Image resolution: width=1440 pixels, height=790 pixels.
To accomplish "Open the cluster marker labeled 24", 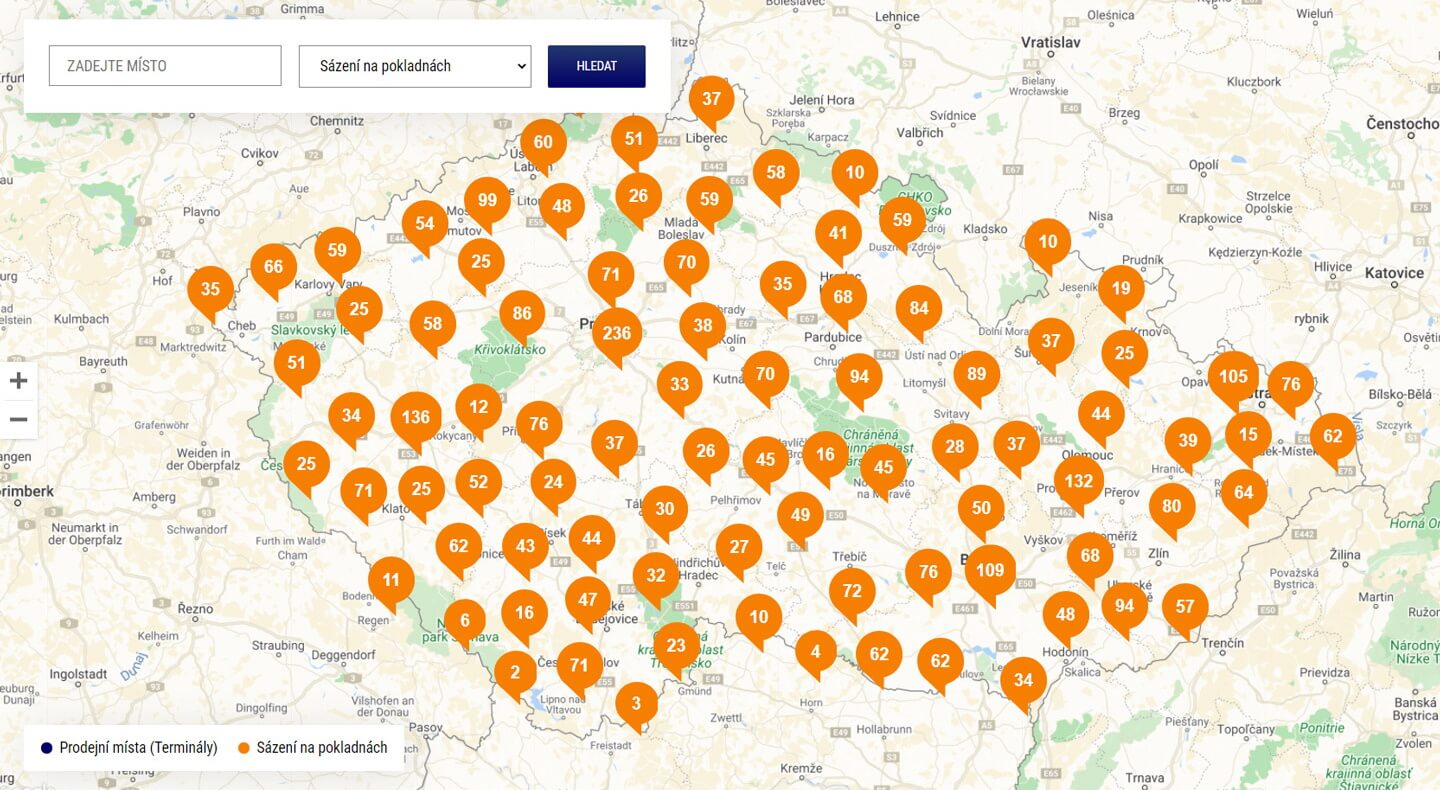I will [554, 482].
